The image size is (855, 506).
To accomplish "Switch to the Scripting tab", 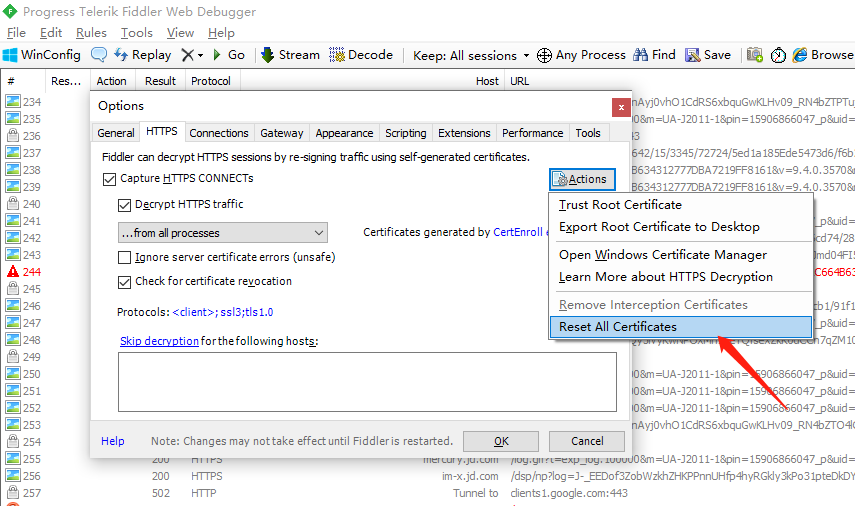I will [406, 133].
